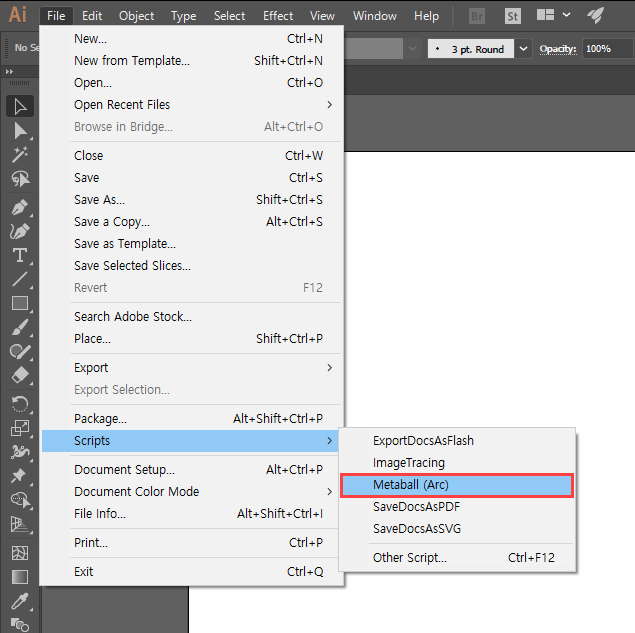
Task: Open the Arrange Documents dropdown arrow
Action: point(567,15)
